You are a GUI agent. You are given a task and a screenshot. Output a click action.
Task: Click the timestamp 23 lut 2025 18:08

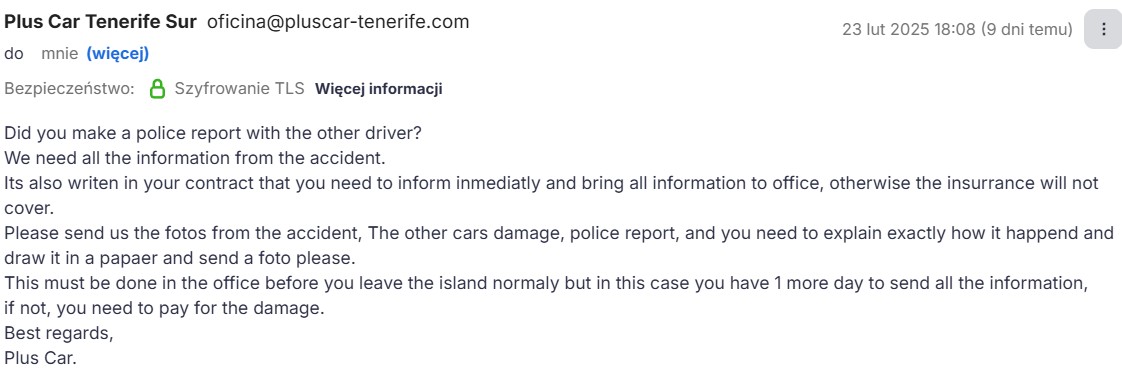click(x=907, y=29)
